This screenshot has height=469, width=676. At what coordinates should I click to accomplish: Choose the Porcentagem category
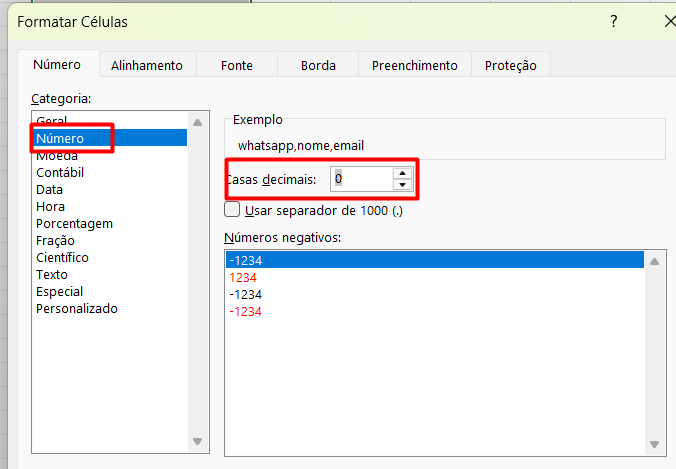(74, 224)
